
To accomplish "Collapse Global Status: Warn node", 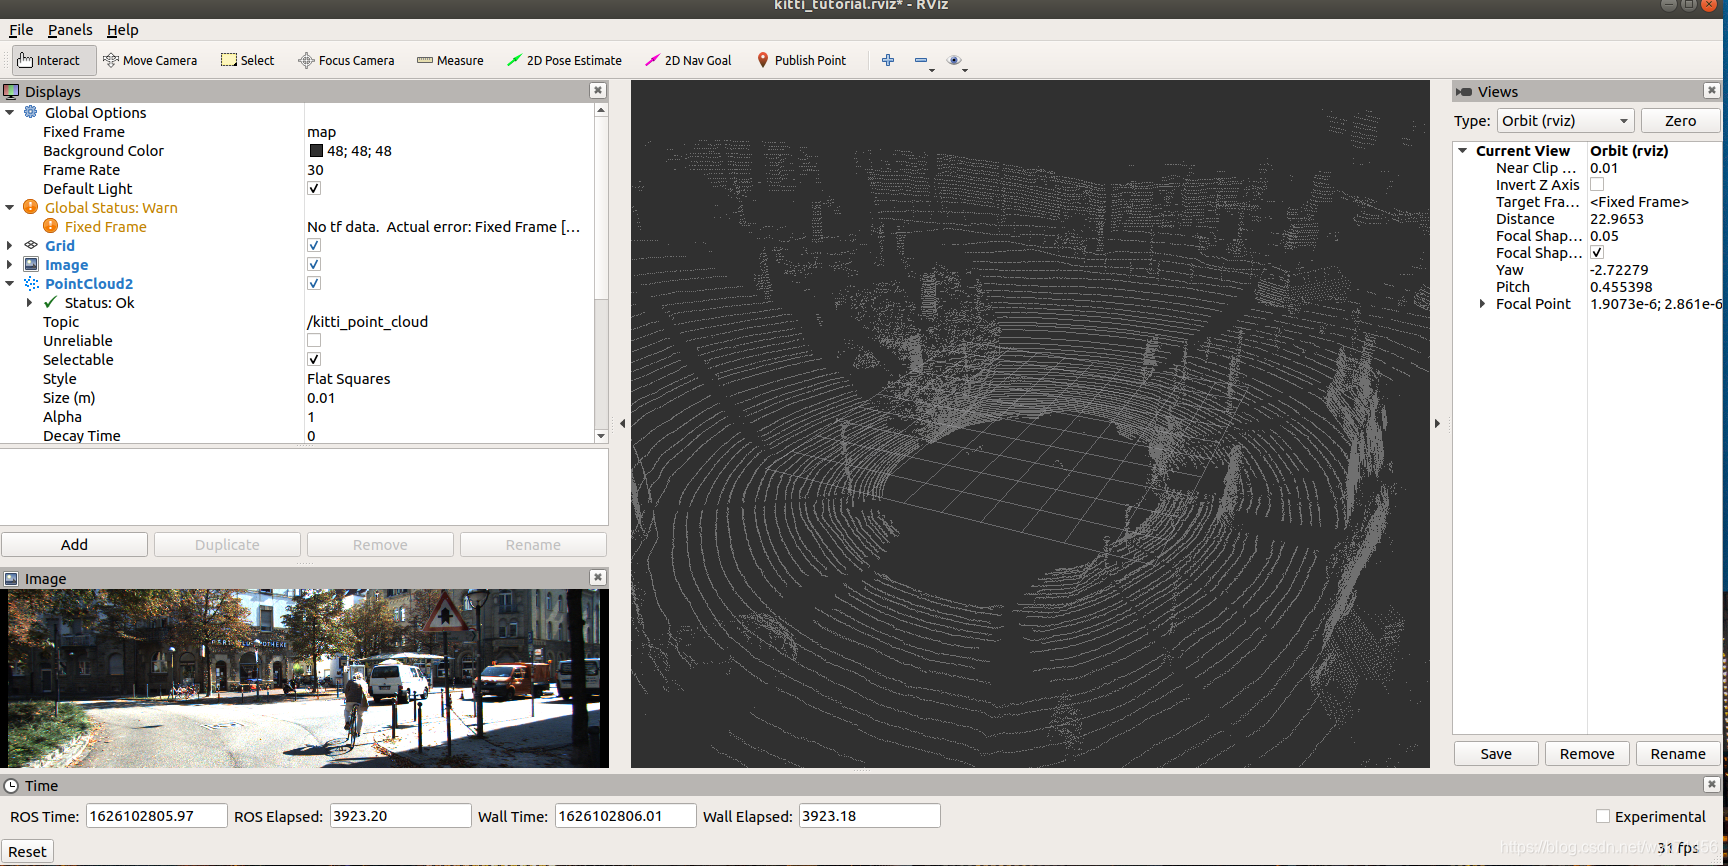I will pos(10,207).
